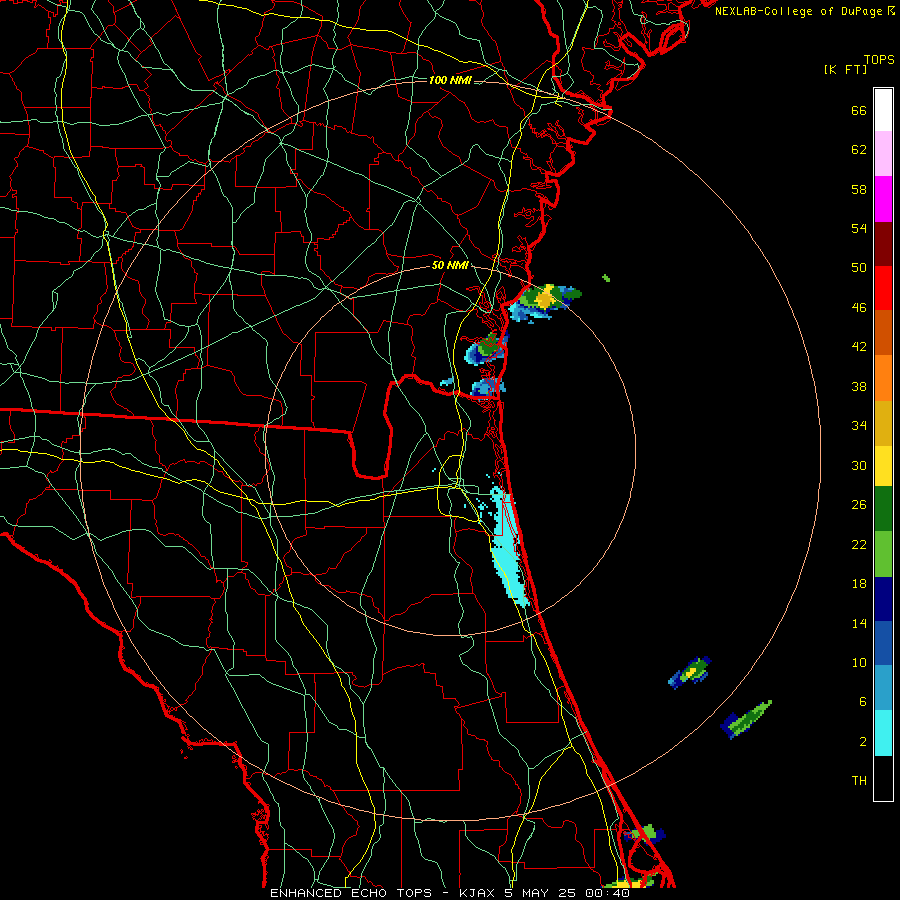Click the long cyan echo along the coast
This screenshot has height=900, width=900.
click(508, 545)
